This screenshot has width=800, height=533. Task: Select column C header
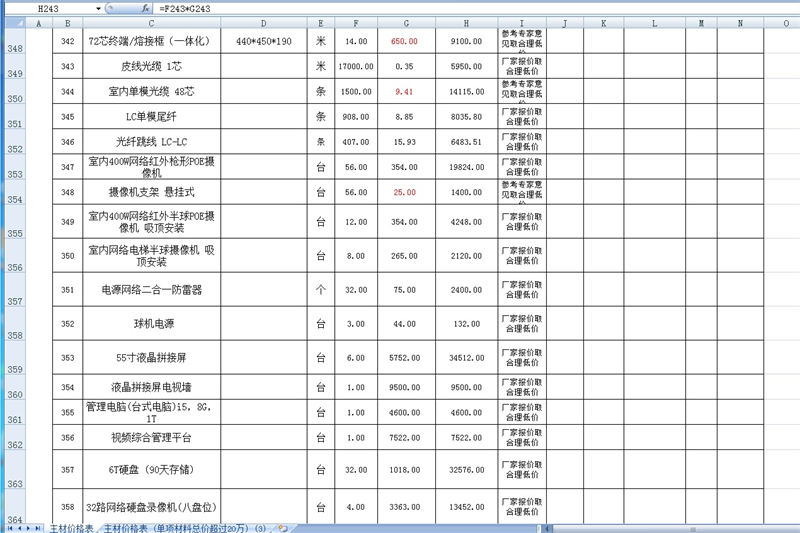coord(150,22)
